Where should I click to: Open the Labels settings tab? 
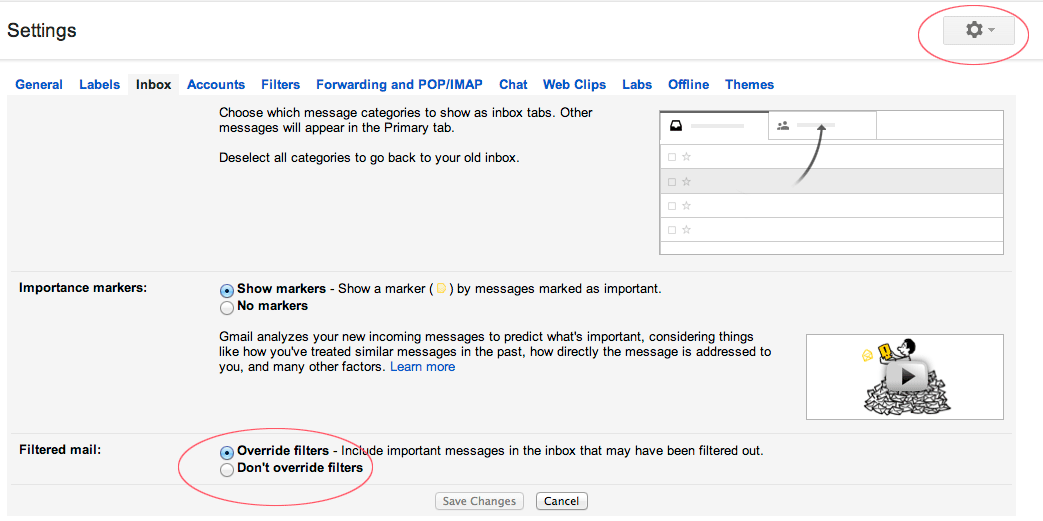[x=100, y=85]
